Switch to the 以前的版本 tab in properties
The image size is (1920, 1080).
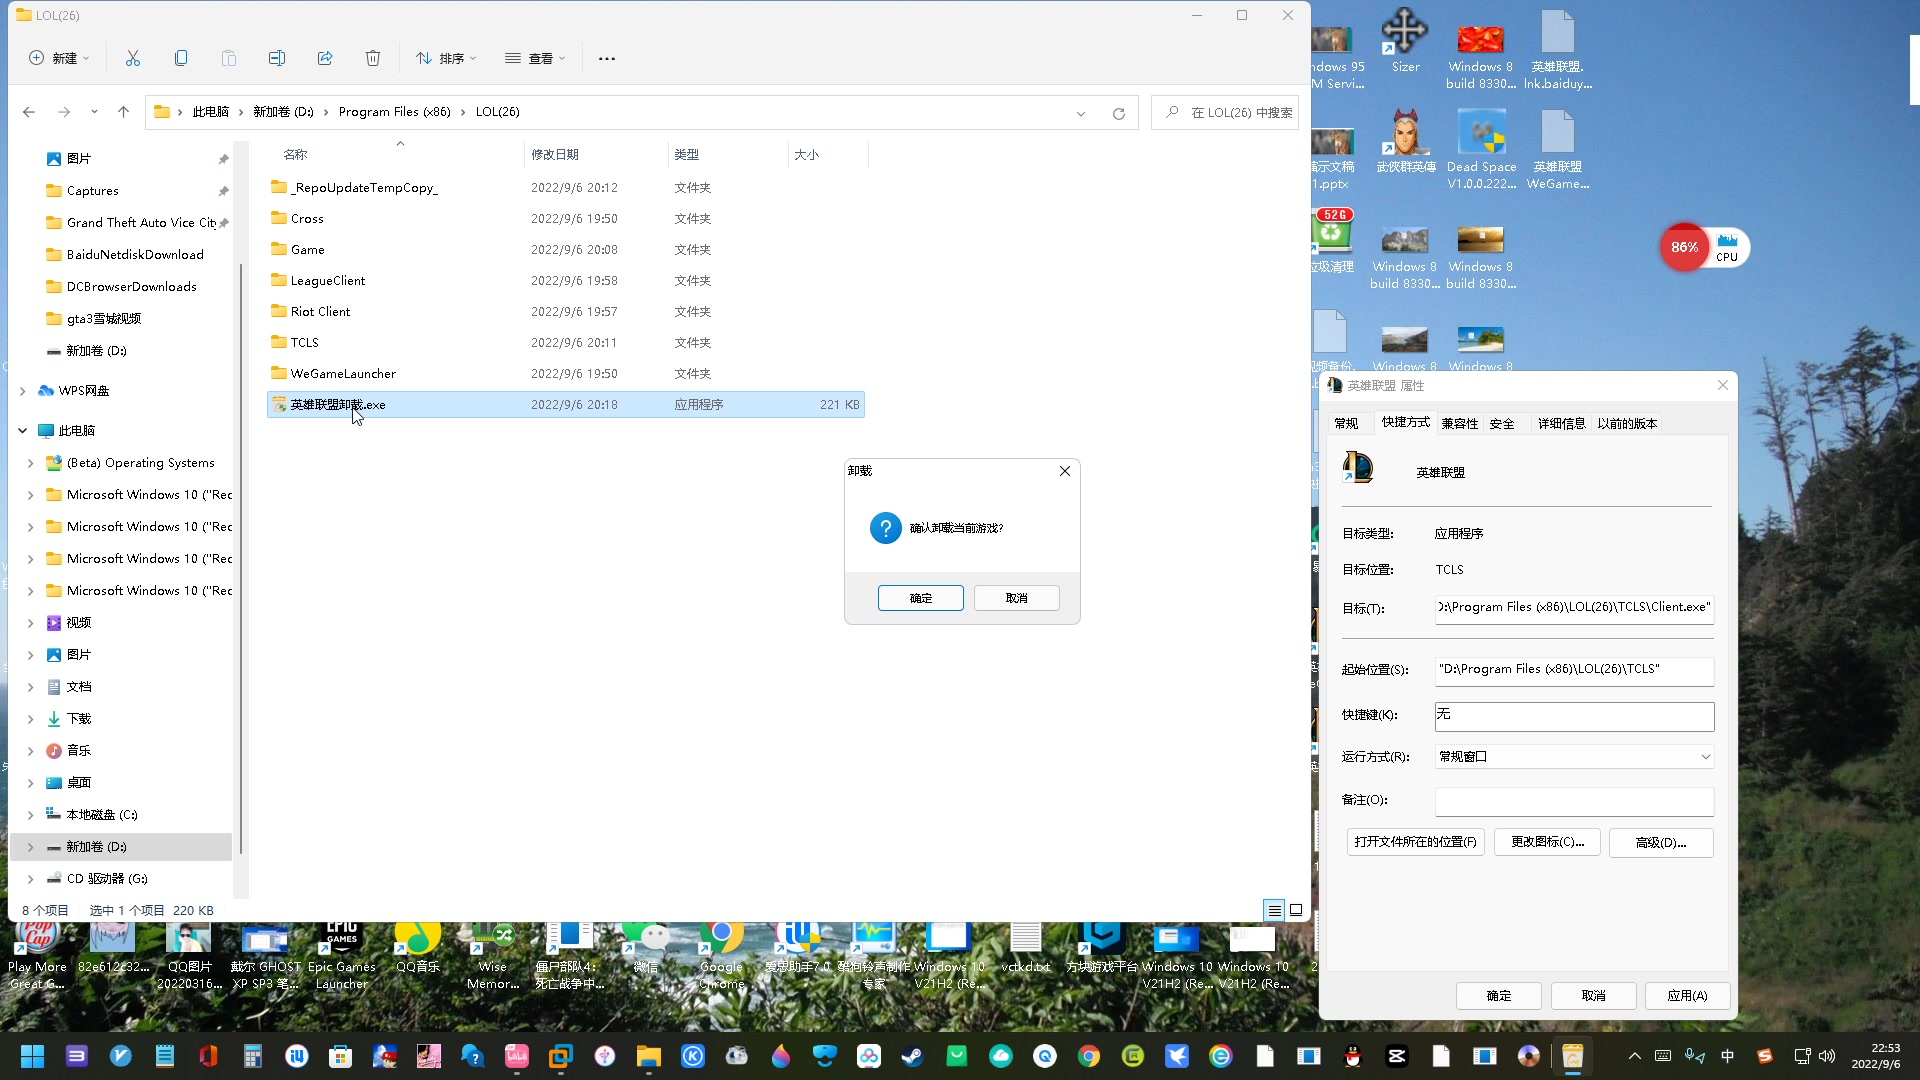tap(1627, 423)
